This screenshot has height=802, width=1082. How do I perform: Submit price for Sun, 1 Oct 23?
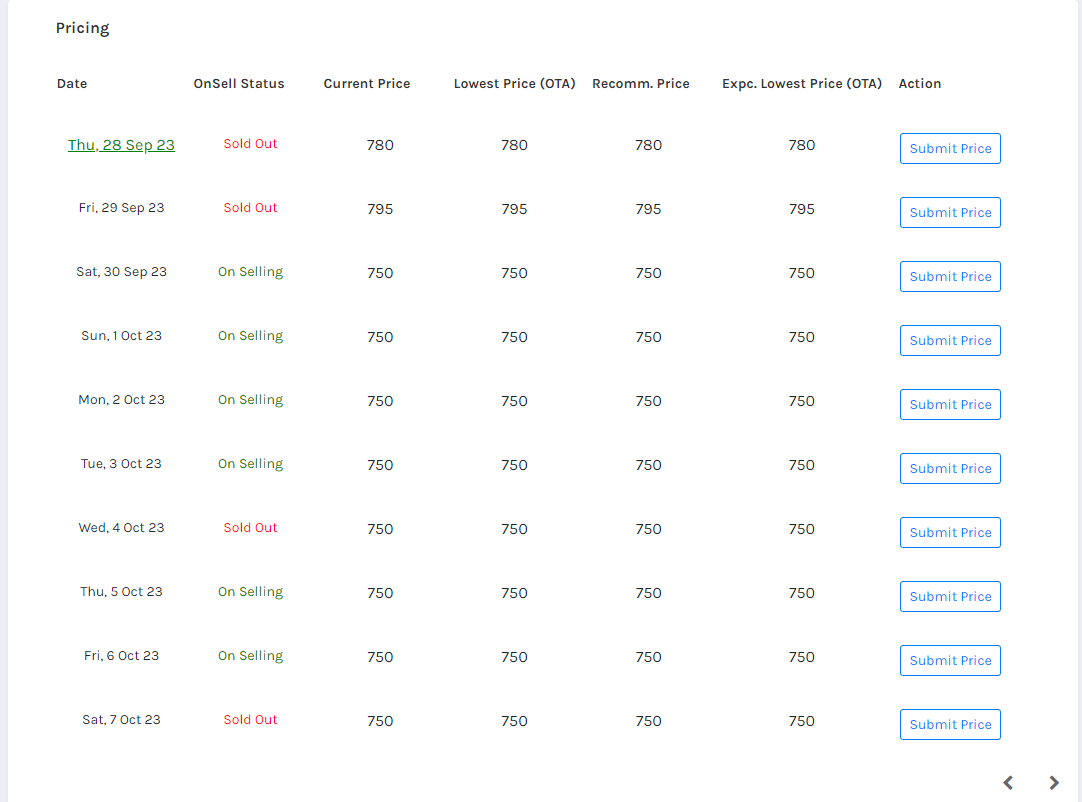pos(950,340)
